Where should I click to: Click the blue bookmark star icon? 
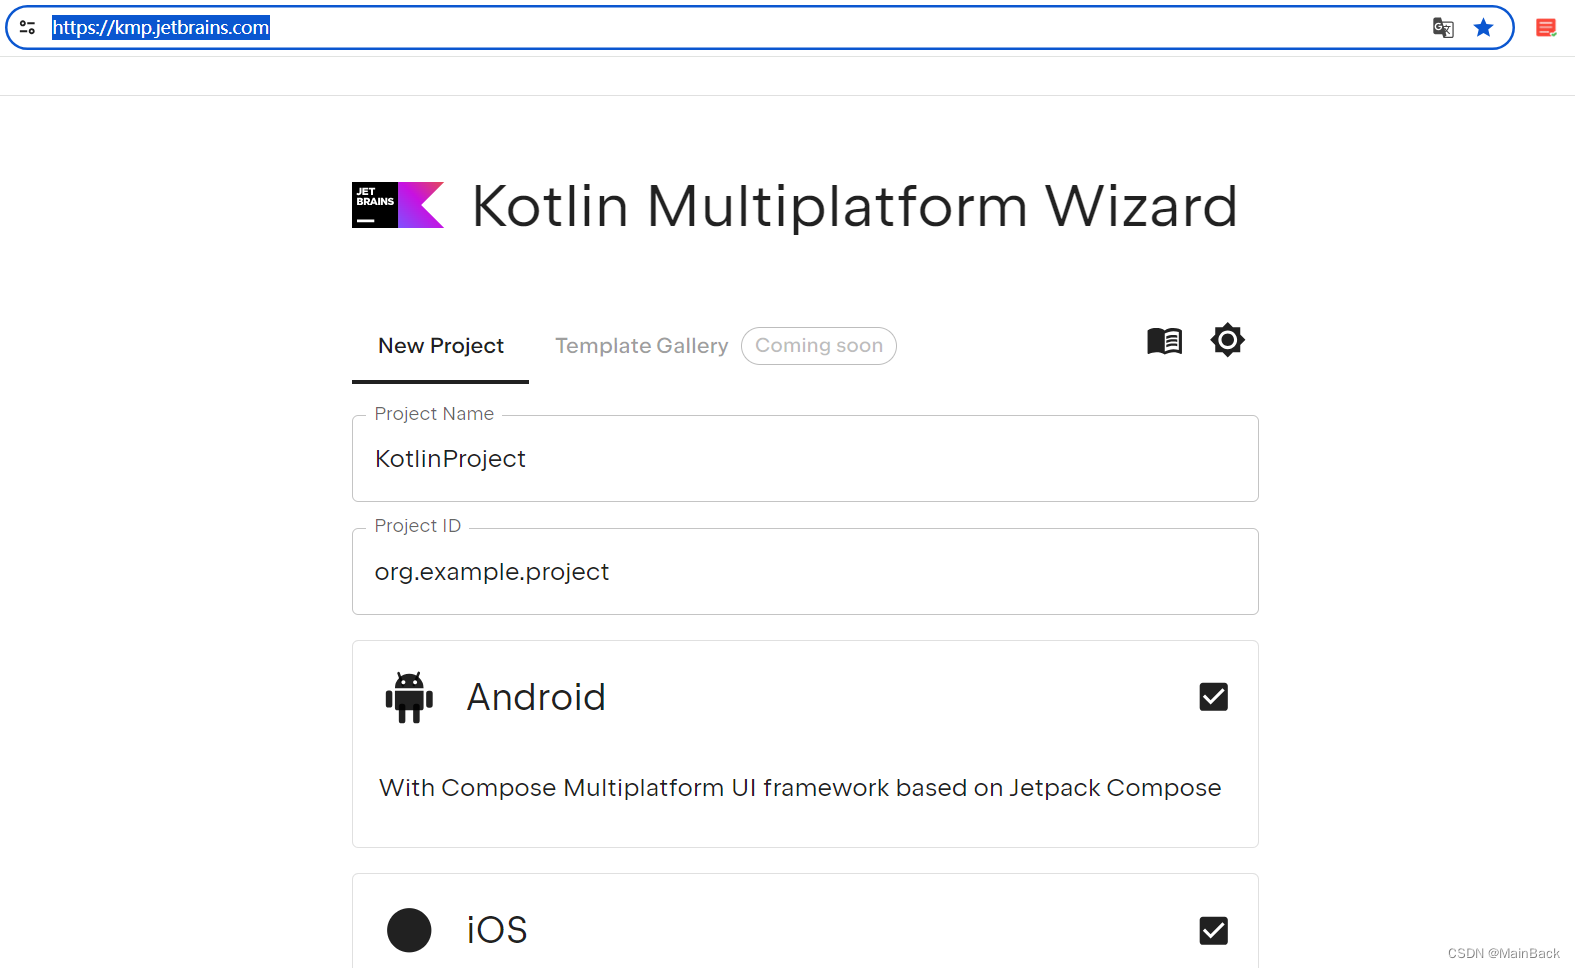click(x=1484, y=28)
